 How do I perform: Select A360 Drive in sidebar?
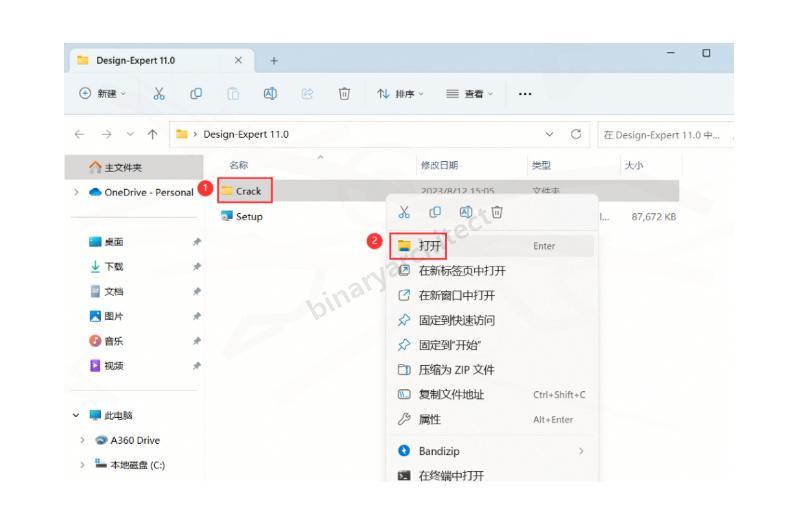(x=128, y=440)
